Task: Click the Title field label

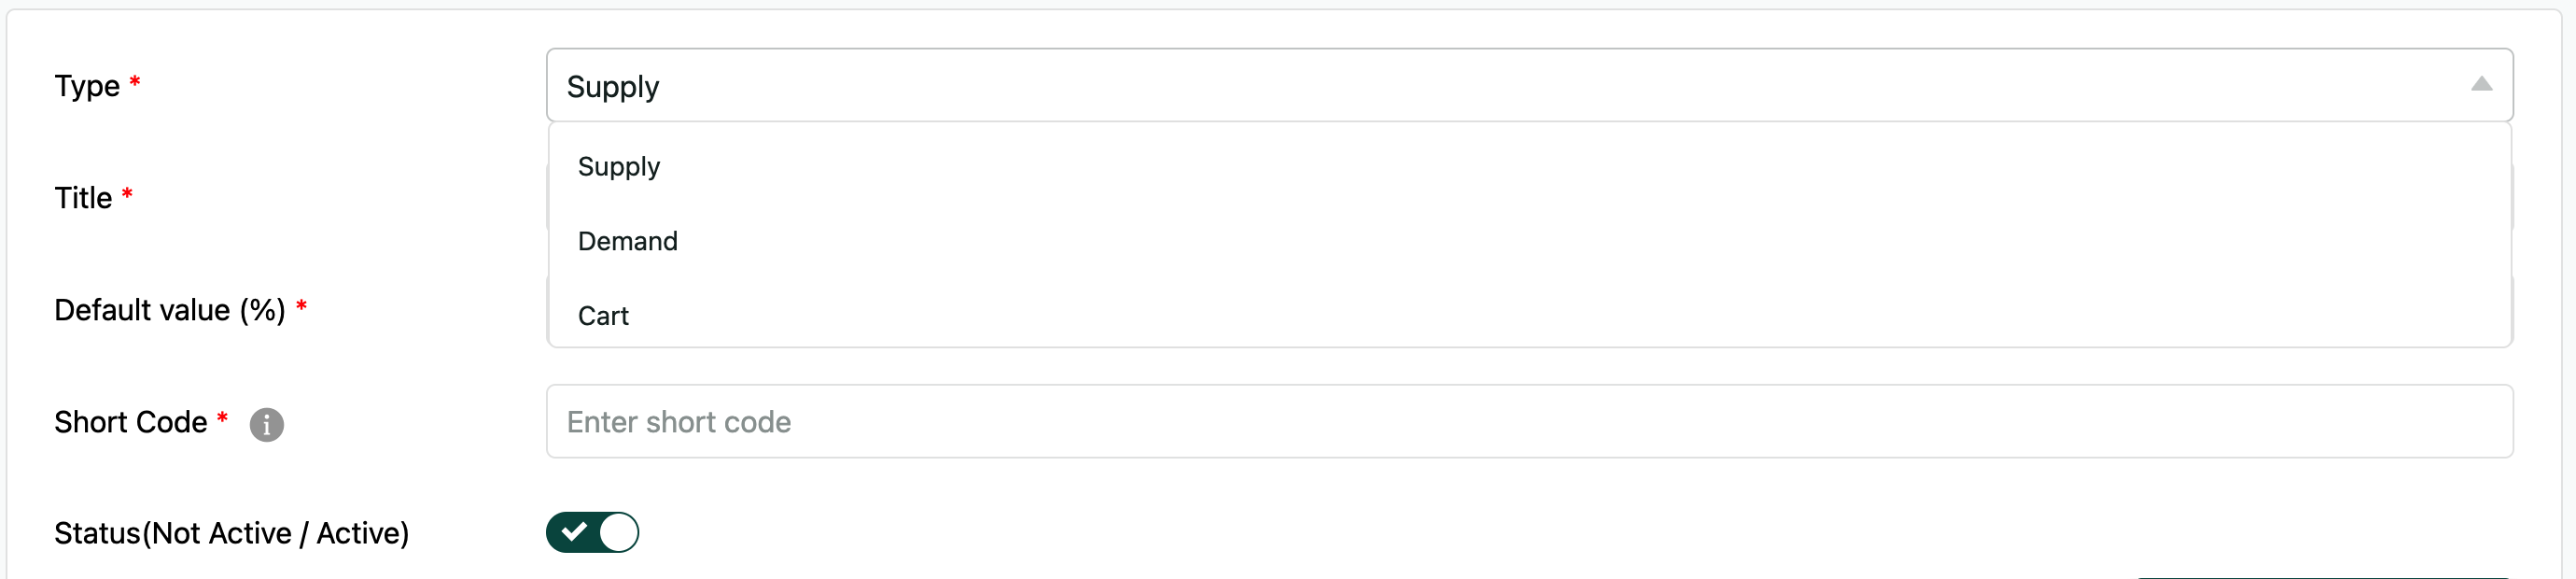Action: point(83,198)
